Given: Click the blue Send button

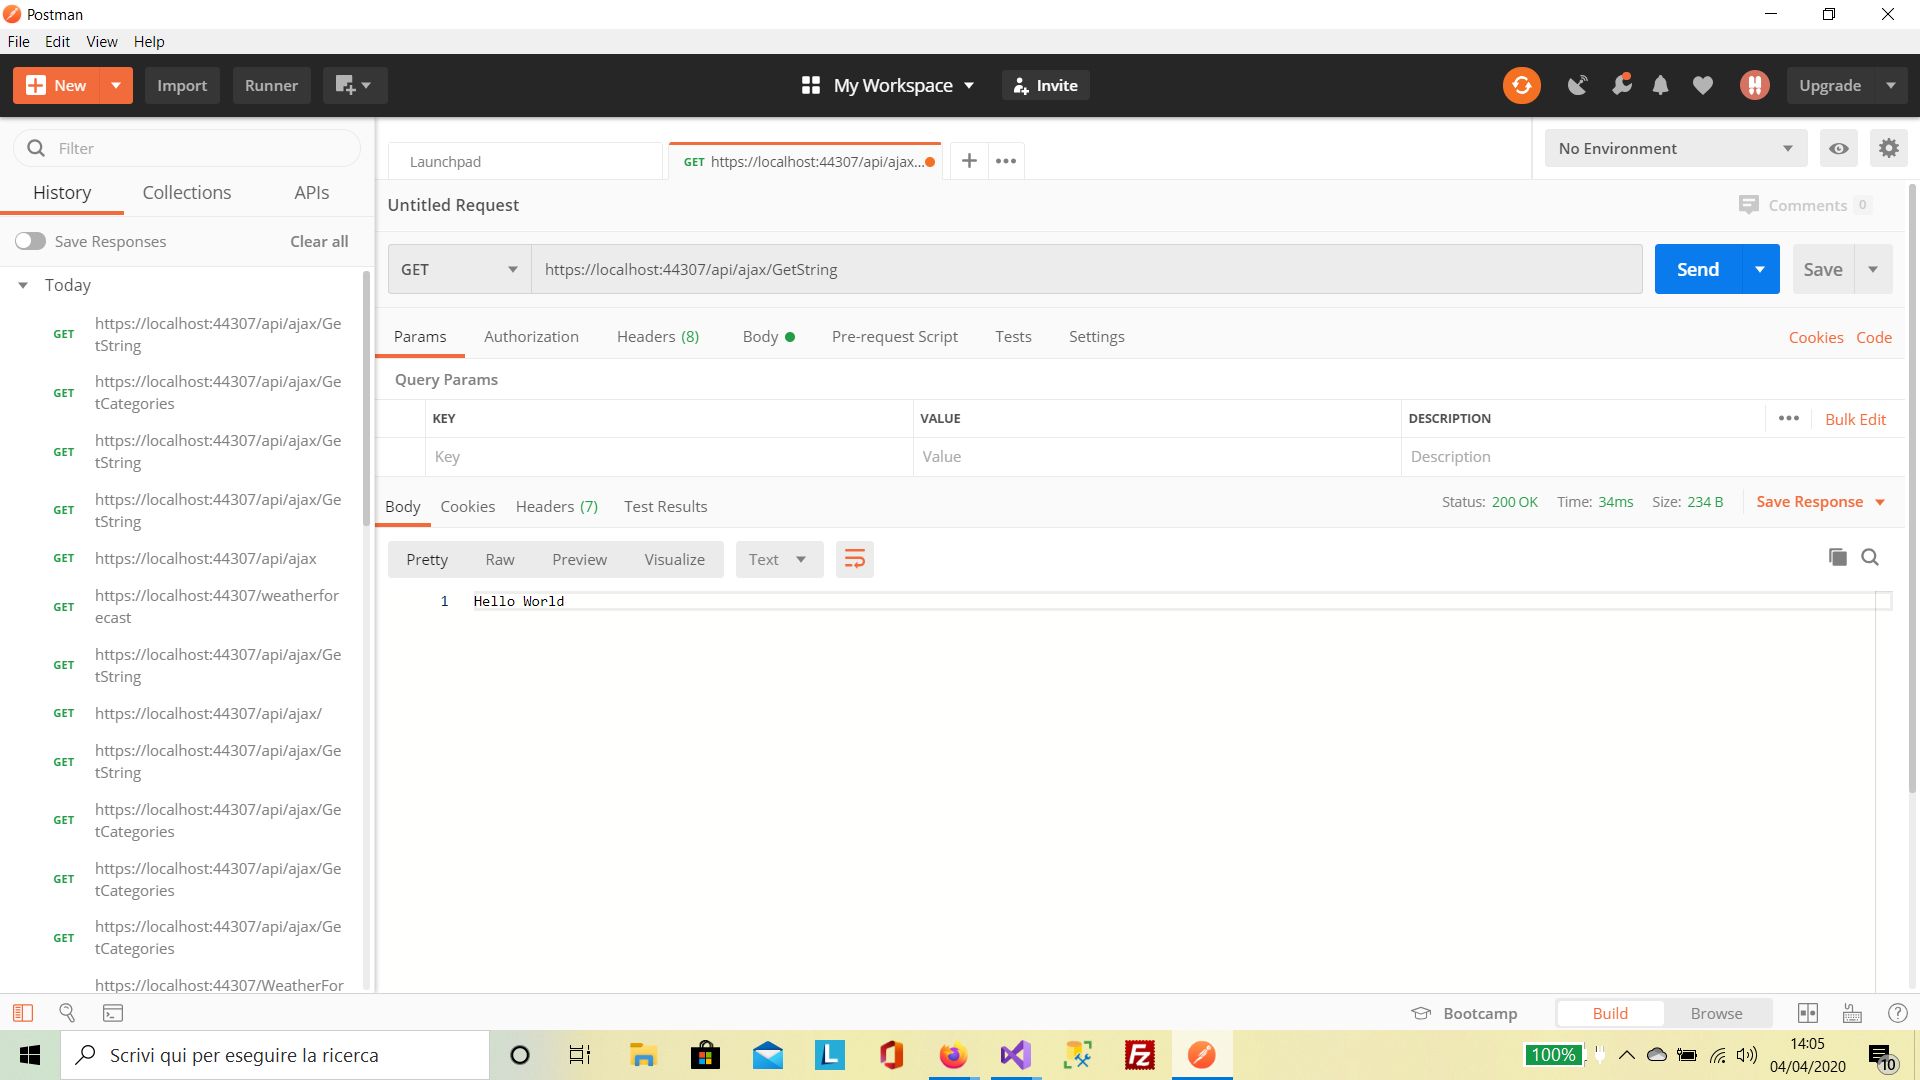Looking at the screenshot, I should tap(1698, 269).
